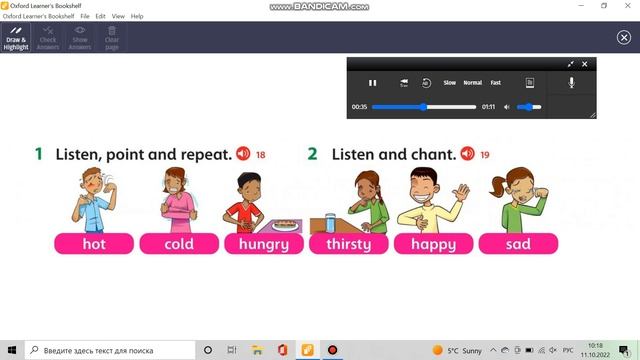The height and width of the screenshot is (360, 640).
Task: Close the activity with the circled X
Action: (x=624, y=38)
